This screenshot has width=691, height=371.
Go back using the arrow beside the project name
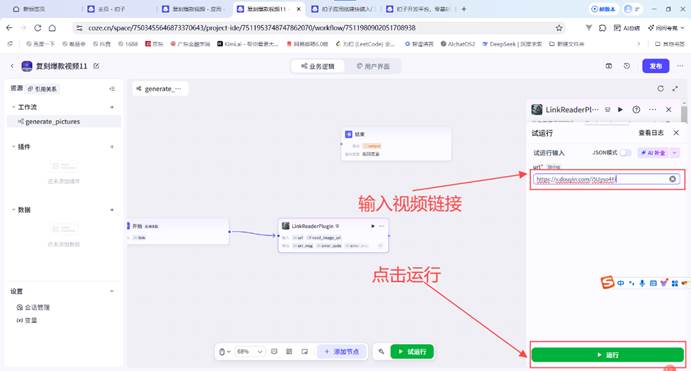[x=12, y=66]
